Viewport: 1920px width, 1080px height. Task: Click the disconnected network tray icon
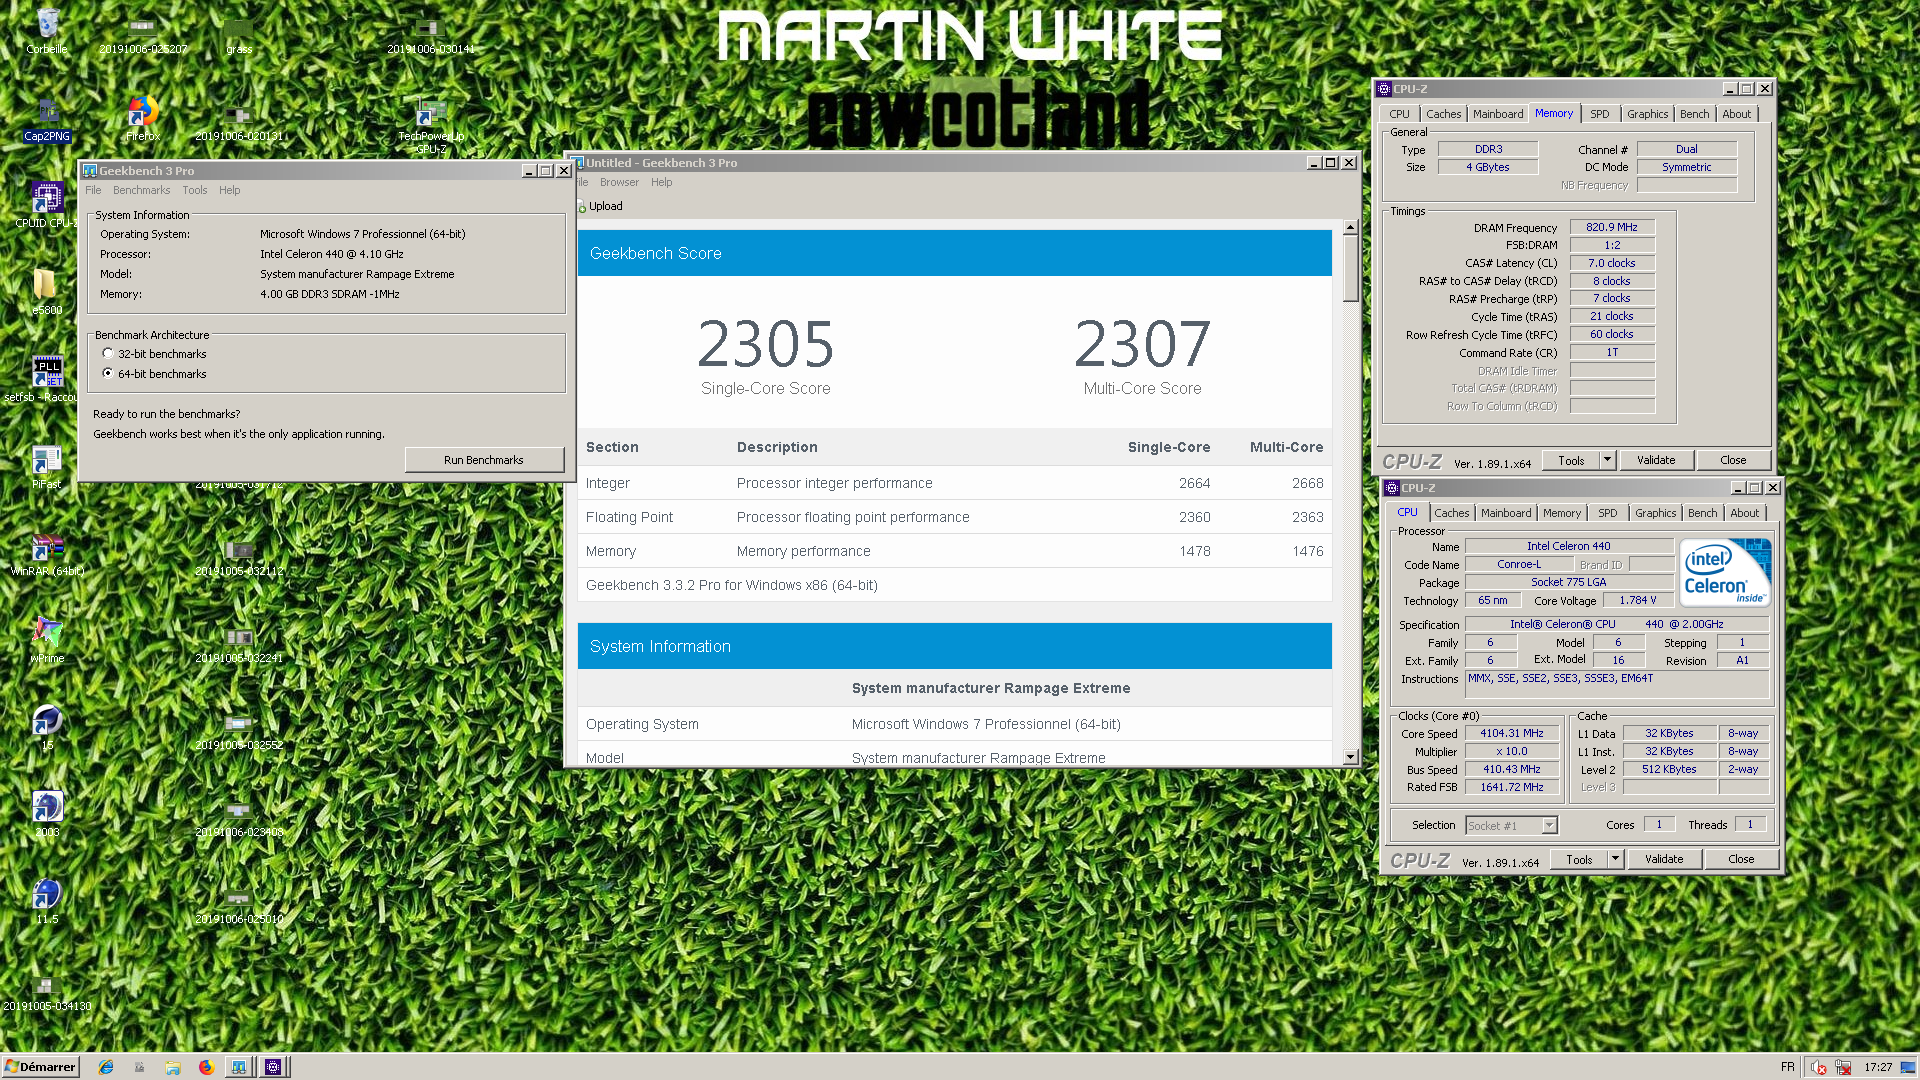tap(1843, 1067)
